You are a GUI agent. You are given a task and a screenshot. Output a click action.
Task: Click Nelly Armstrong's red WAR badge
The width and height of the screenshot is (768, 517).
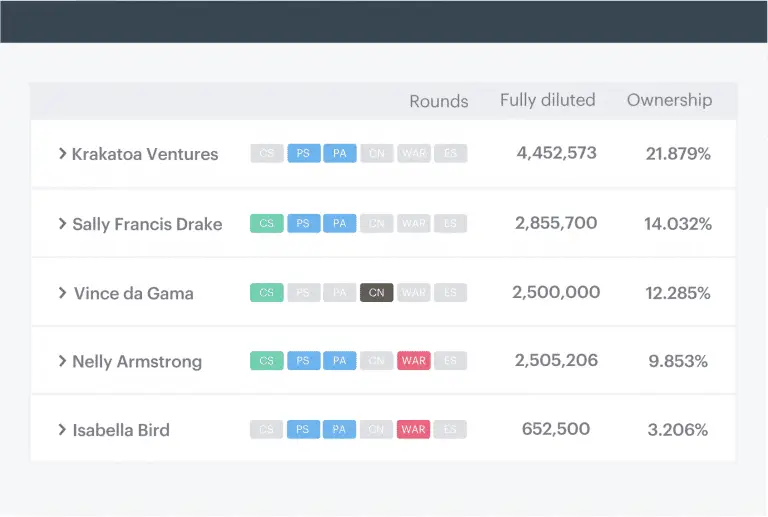pos(414,360)
